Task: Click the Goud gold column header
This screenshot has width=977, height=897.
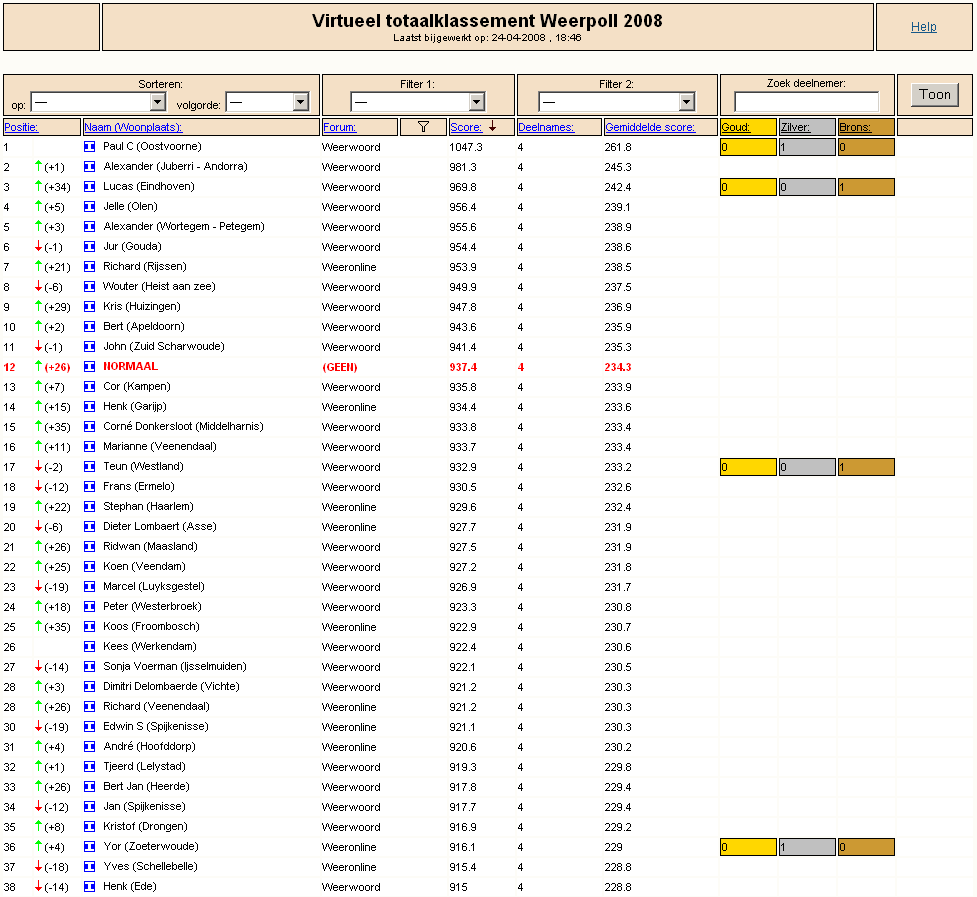Action: [x=735, y=127]
